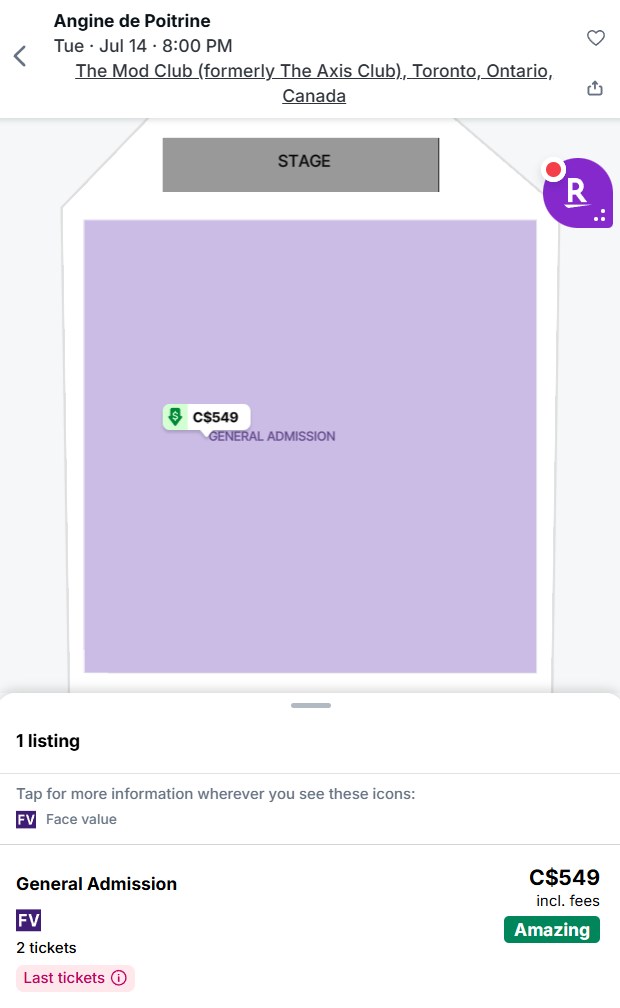Viewport: 620px width, 1008px height.
Task: Tap the green dollar sign on the price pin
Action: 177,417
